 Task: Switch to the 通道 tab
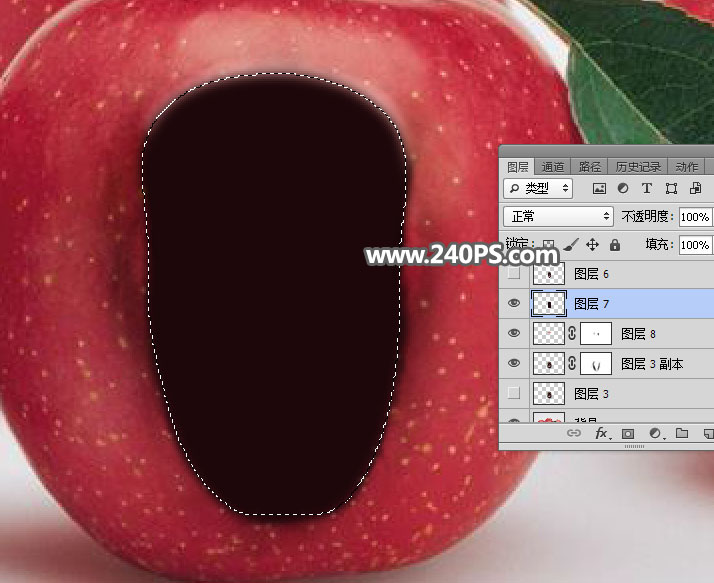point(553,167)
